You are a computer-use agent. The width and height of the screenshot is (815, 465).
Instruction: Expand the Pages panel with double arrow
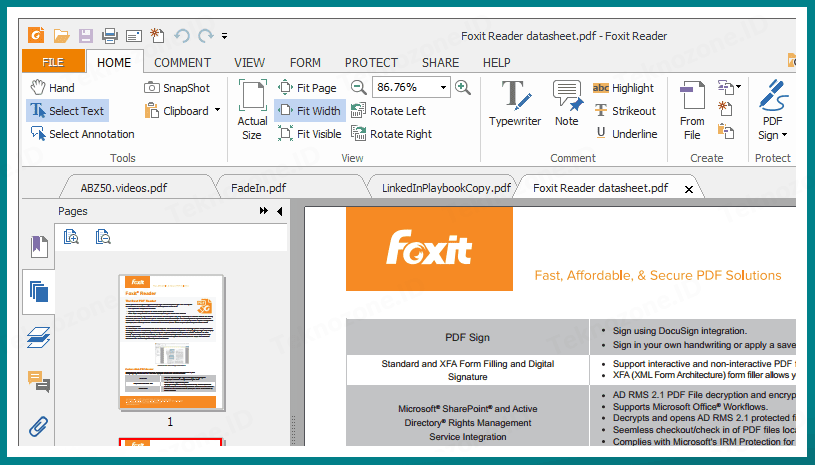pyautogui.click(x=264, y=210)
